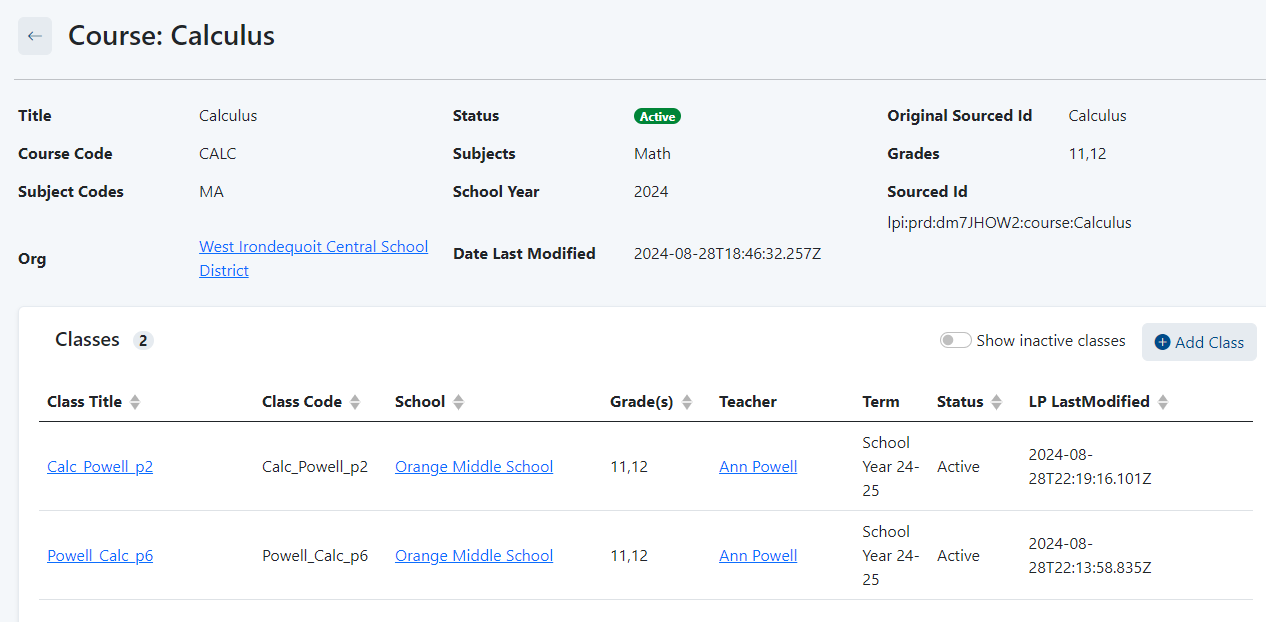Sort by LP LastModified column icon
This screenshot has height=622, width=1266.
pyautogui.click(x=1163, y=402)
